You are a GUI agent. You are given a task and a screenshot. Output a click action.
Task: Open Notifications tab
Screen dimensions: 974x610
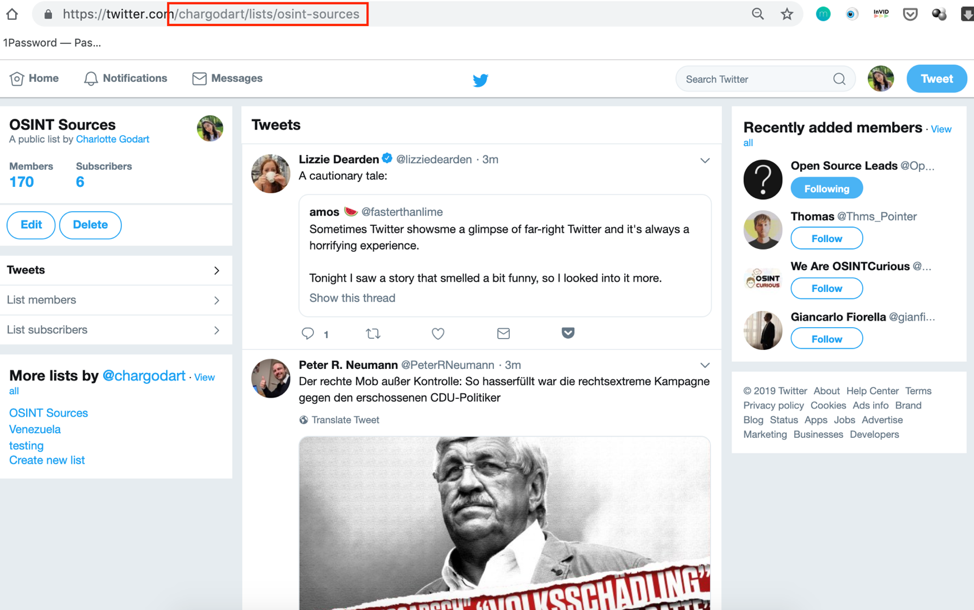click(125, 78)
